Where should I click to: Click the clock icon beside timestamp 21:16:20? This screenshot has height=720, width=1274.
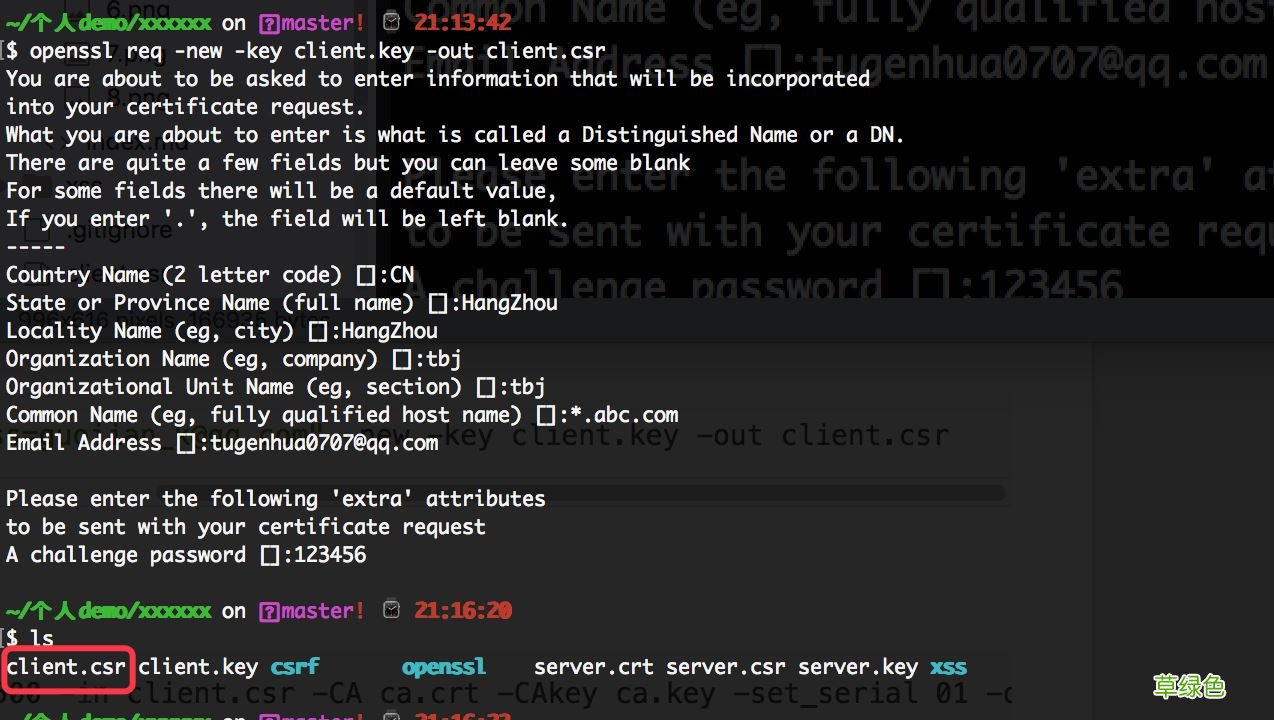pos(391,609)
